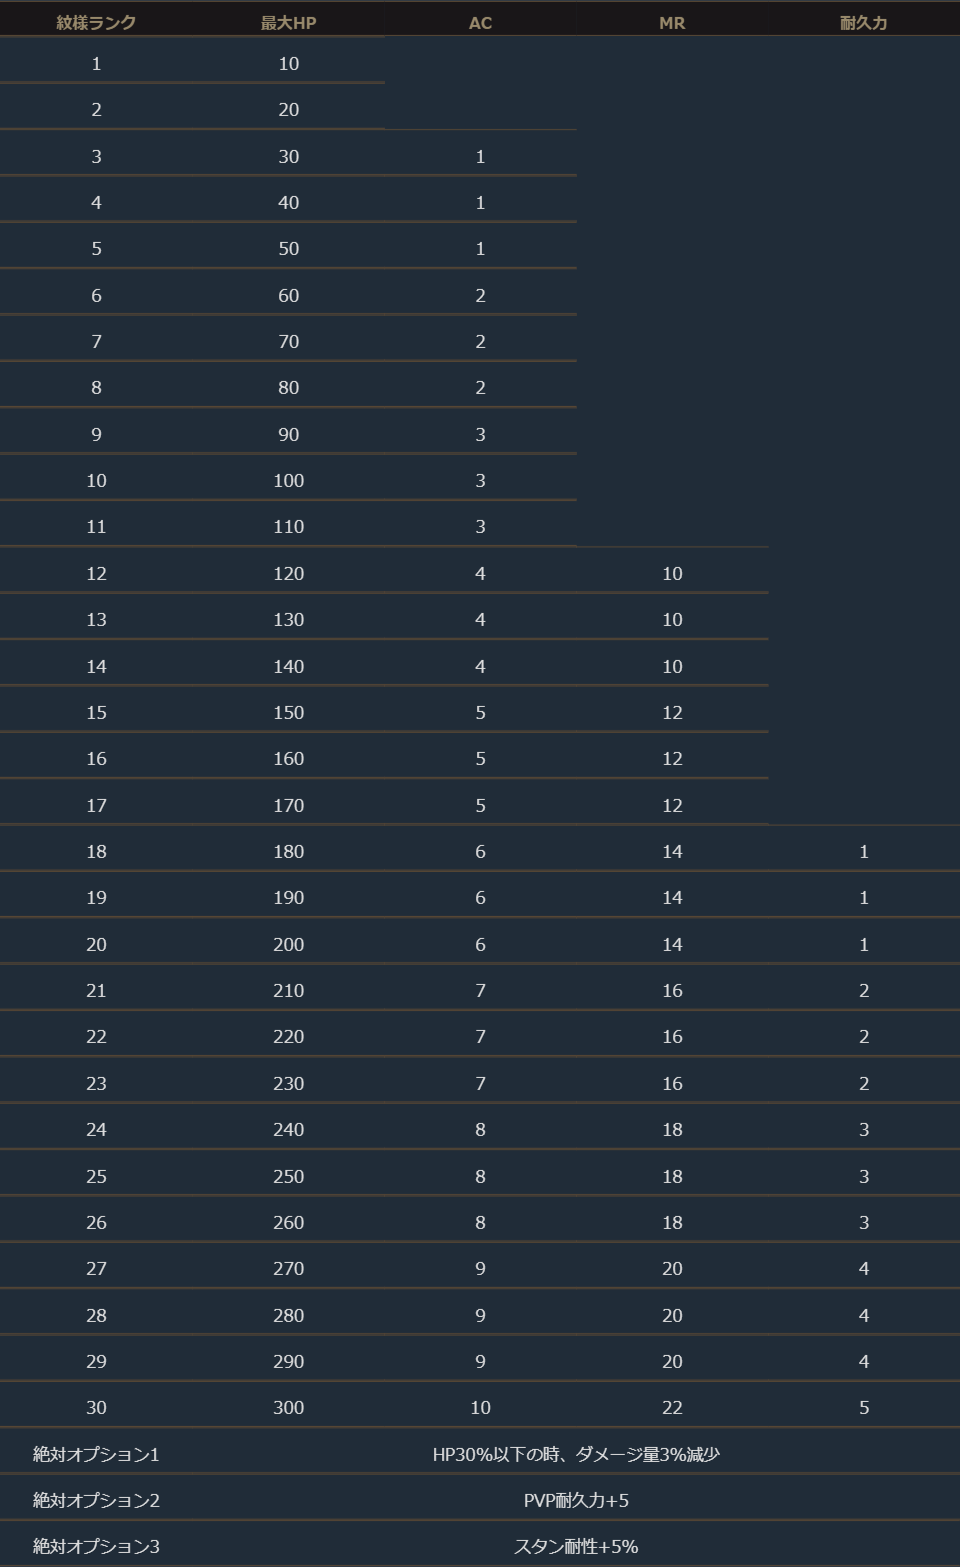This screenshot has width=960, height=1567.
Task: Select the 絶対オプション3 row label
Action: 96,1546
